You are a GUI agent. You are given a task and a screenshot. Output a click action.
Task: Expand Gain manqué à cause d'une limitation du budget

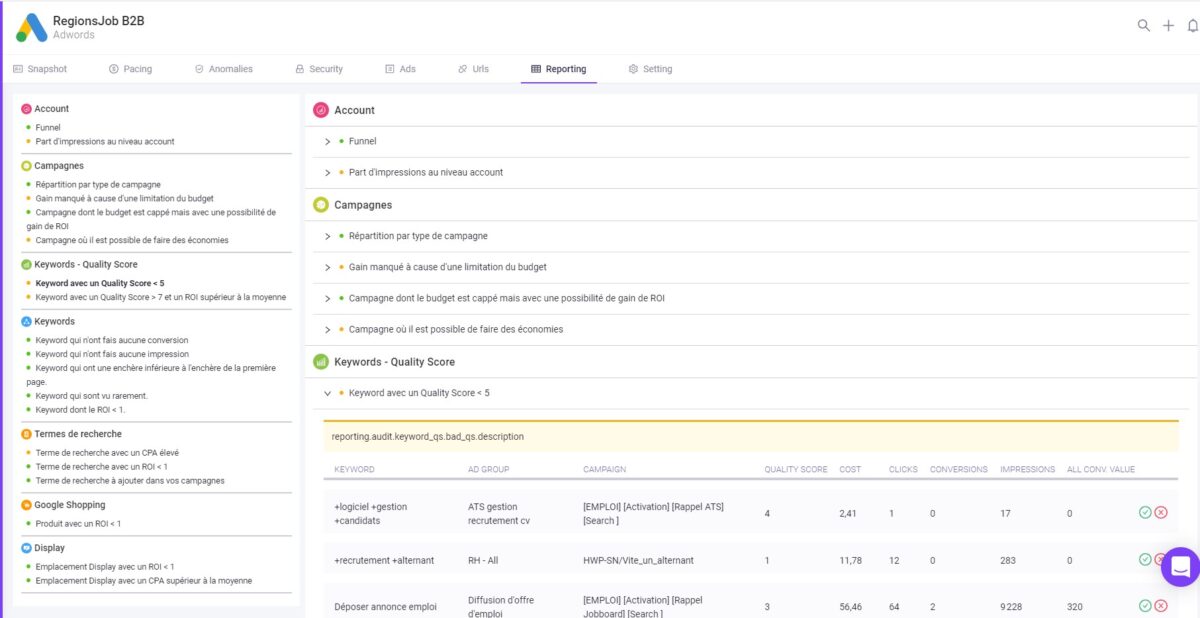[326, 267]
